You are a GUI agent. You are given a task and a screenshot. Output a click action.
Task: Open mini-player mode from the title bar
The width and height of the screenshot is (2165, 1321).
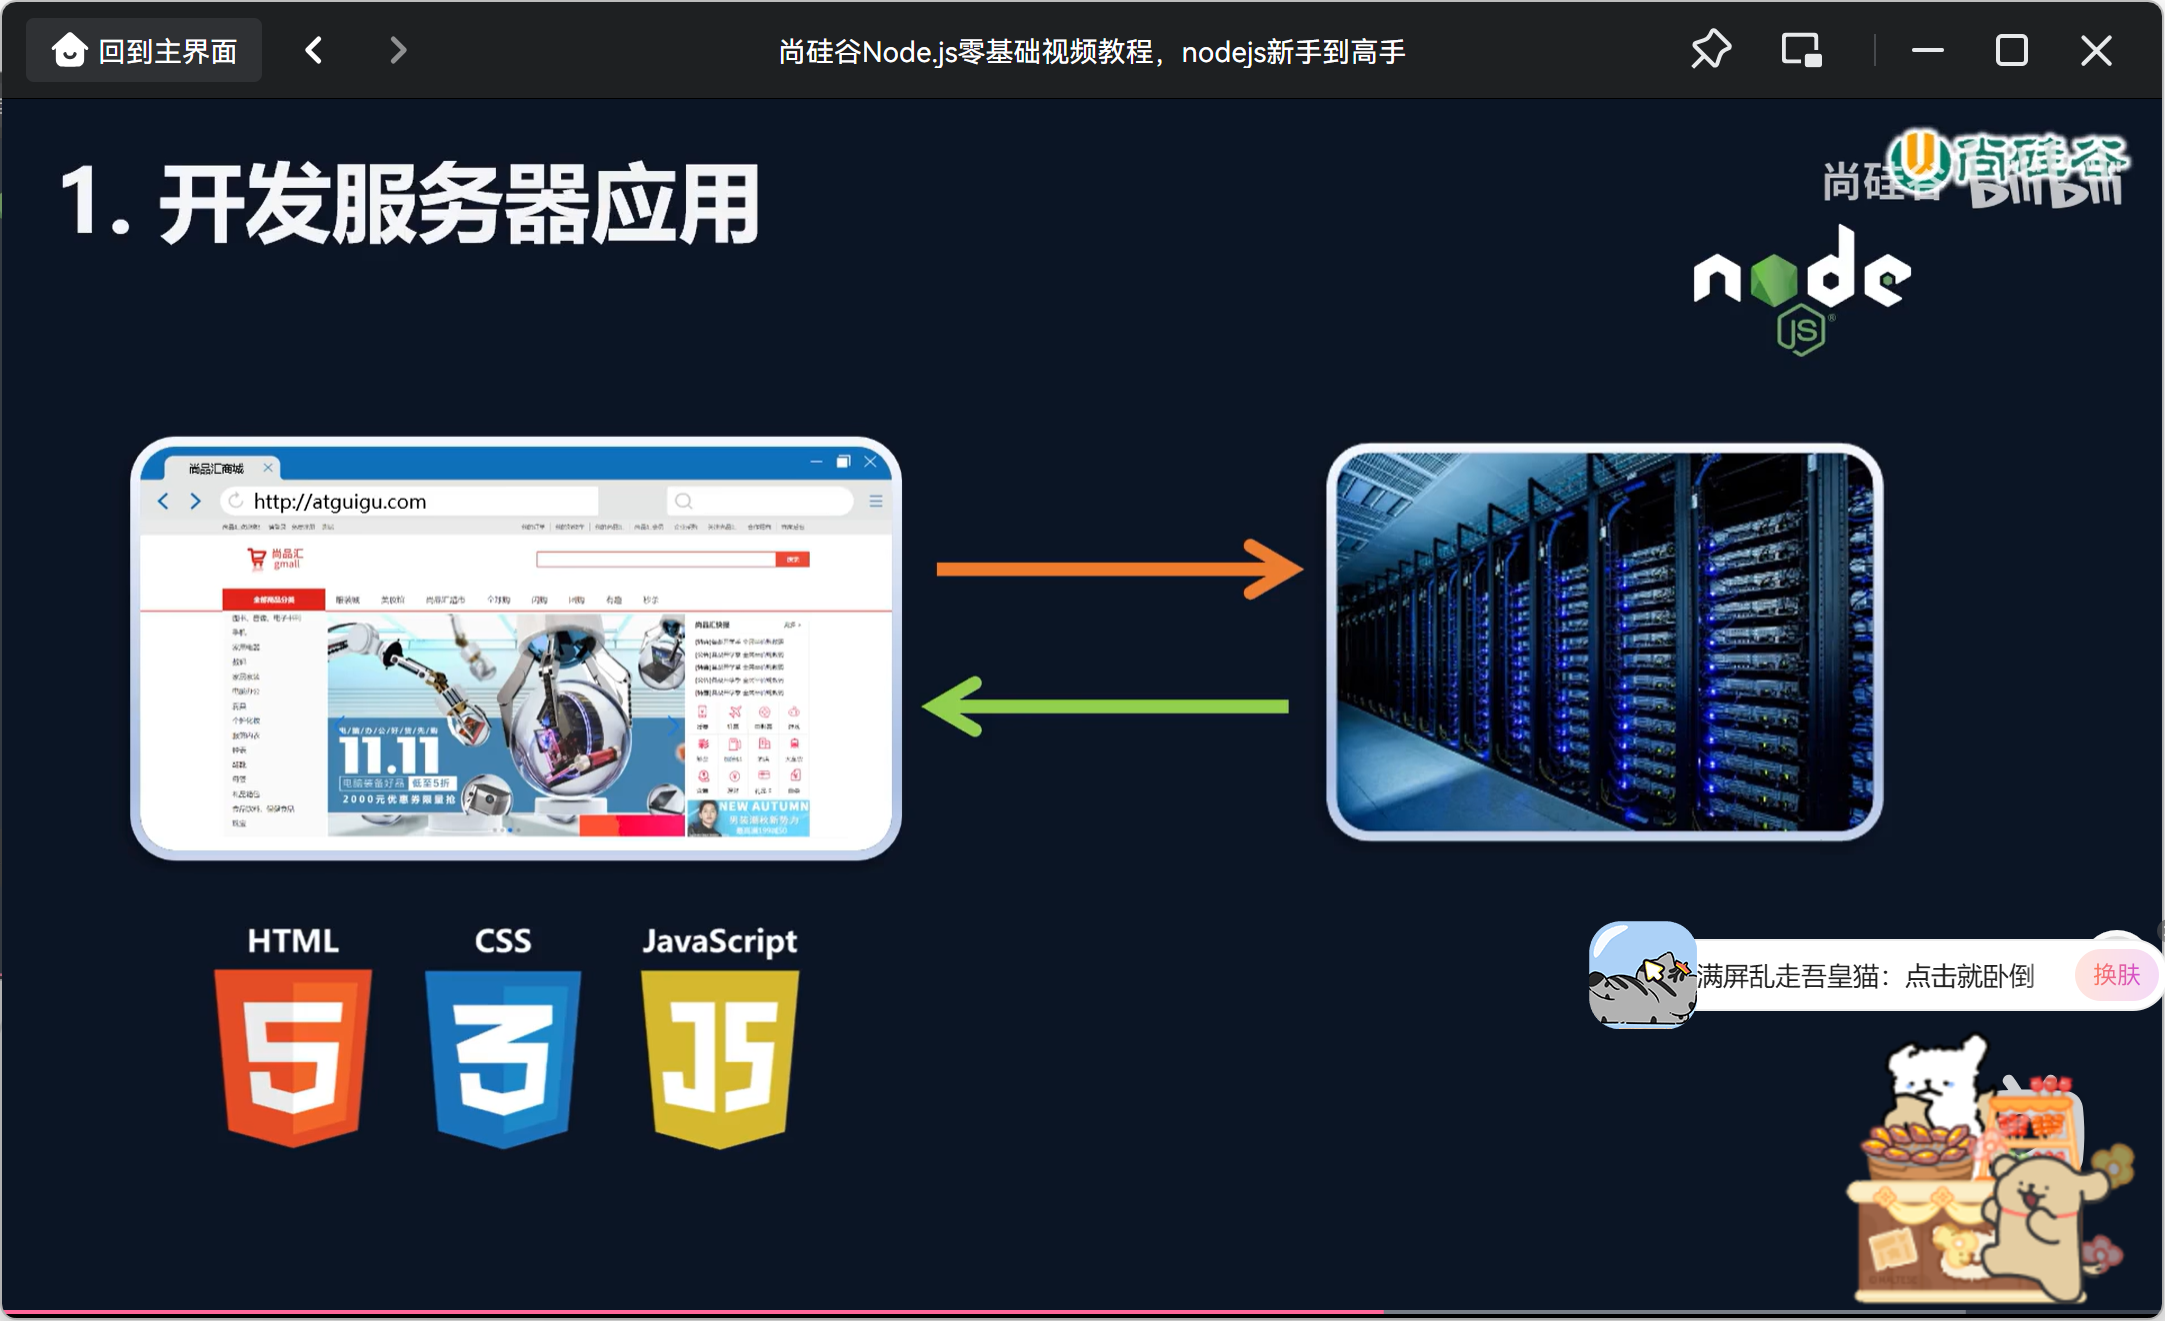click(1803, 49)
